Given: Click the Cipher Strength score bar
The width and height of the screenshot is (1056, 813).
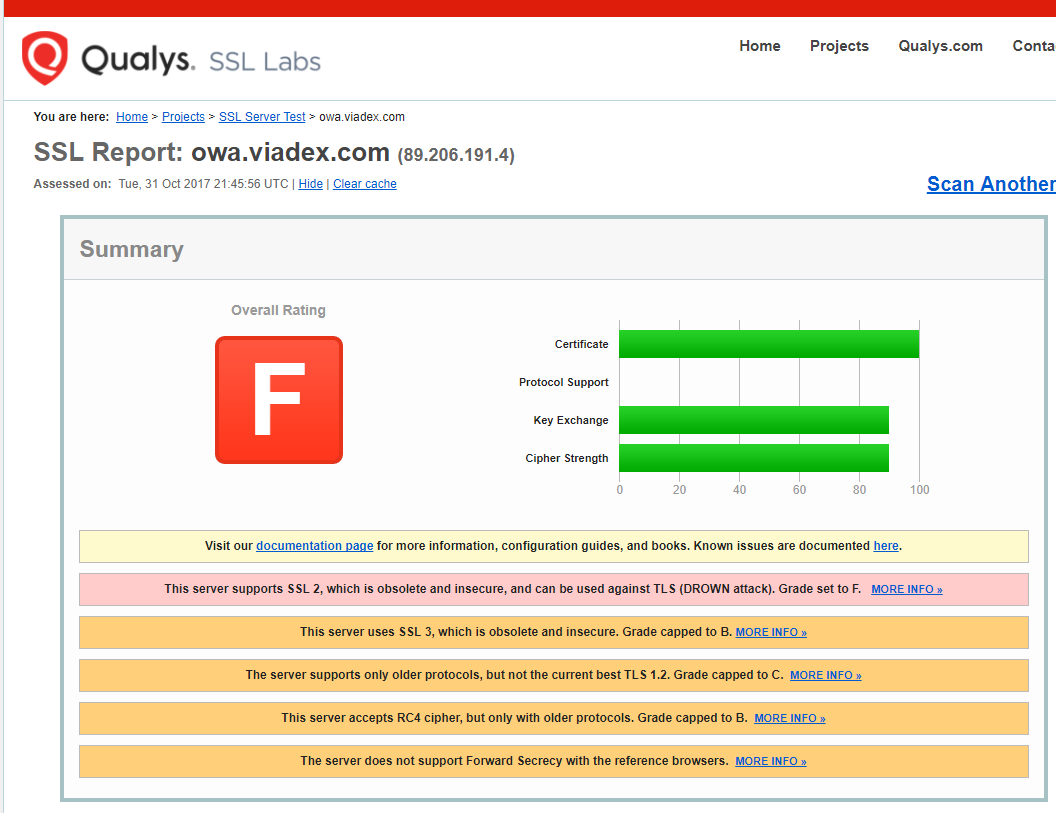Looking at the screenshot, I should coord(754,458).
